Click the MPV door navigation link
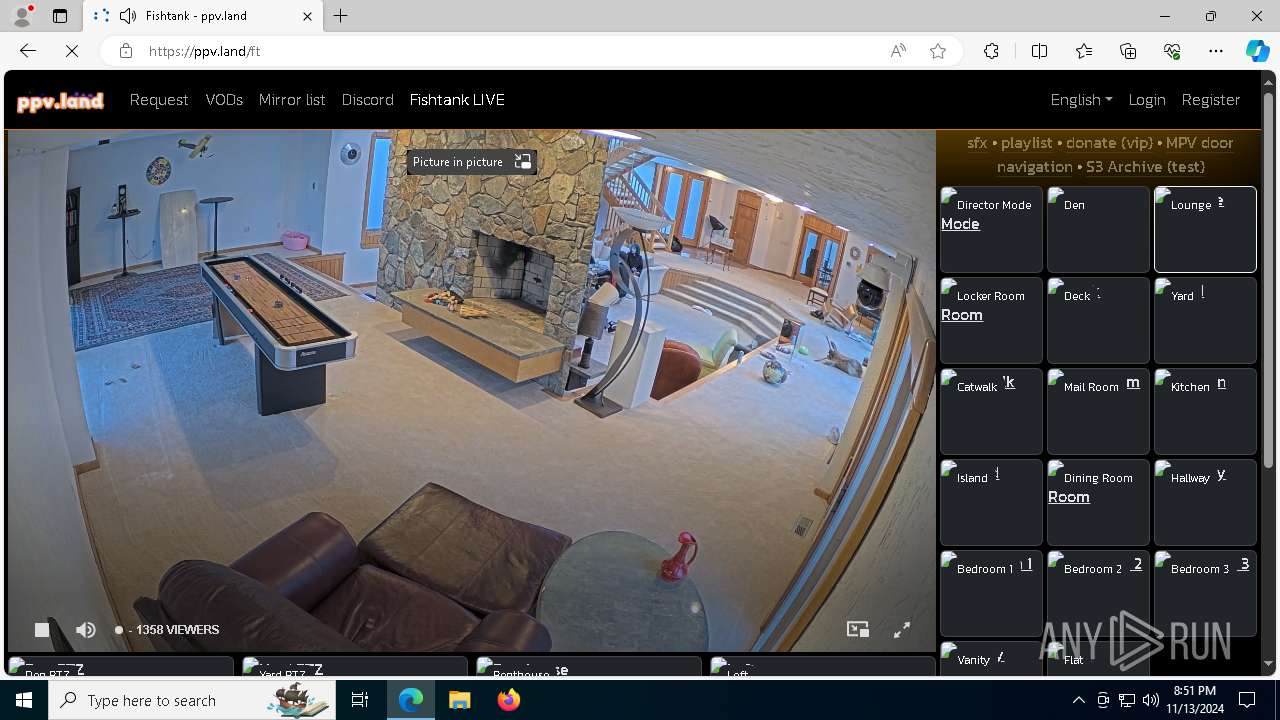The width and height of the screenshot is (1280, 720). pos(1114,155)
